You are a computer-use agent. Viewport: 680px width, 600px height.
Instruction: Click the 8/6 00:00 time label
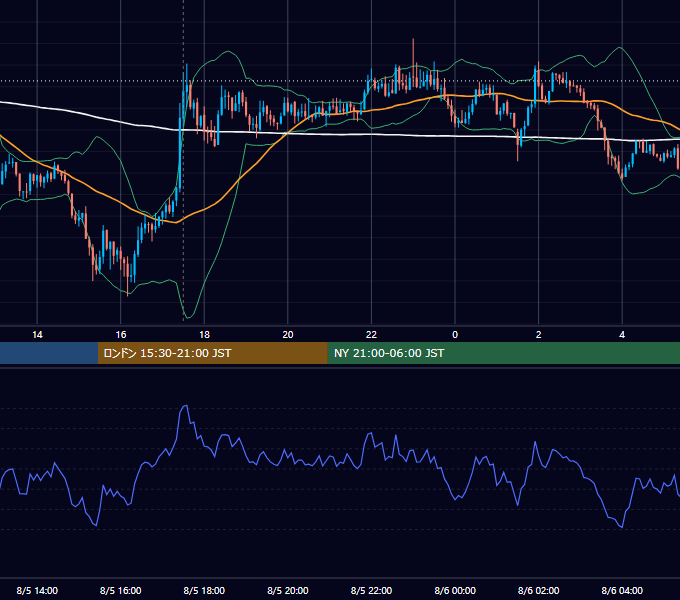[455, 590]
